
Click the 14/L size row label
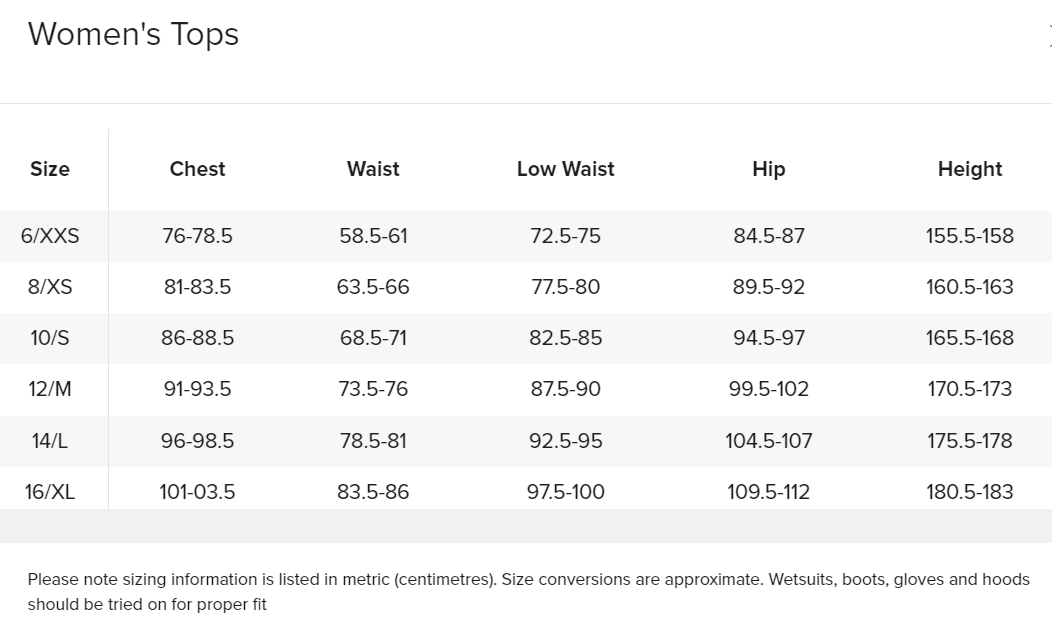(x=50, y=441)
